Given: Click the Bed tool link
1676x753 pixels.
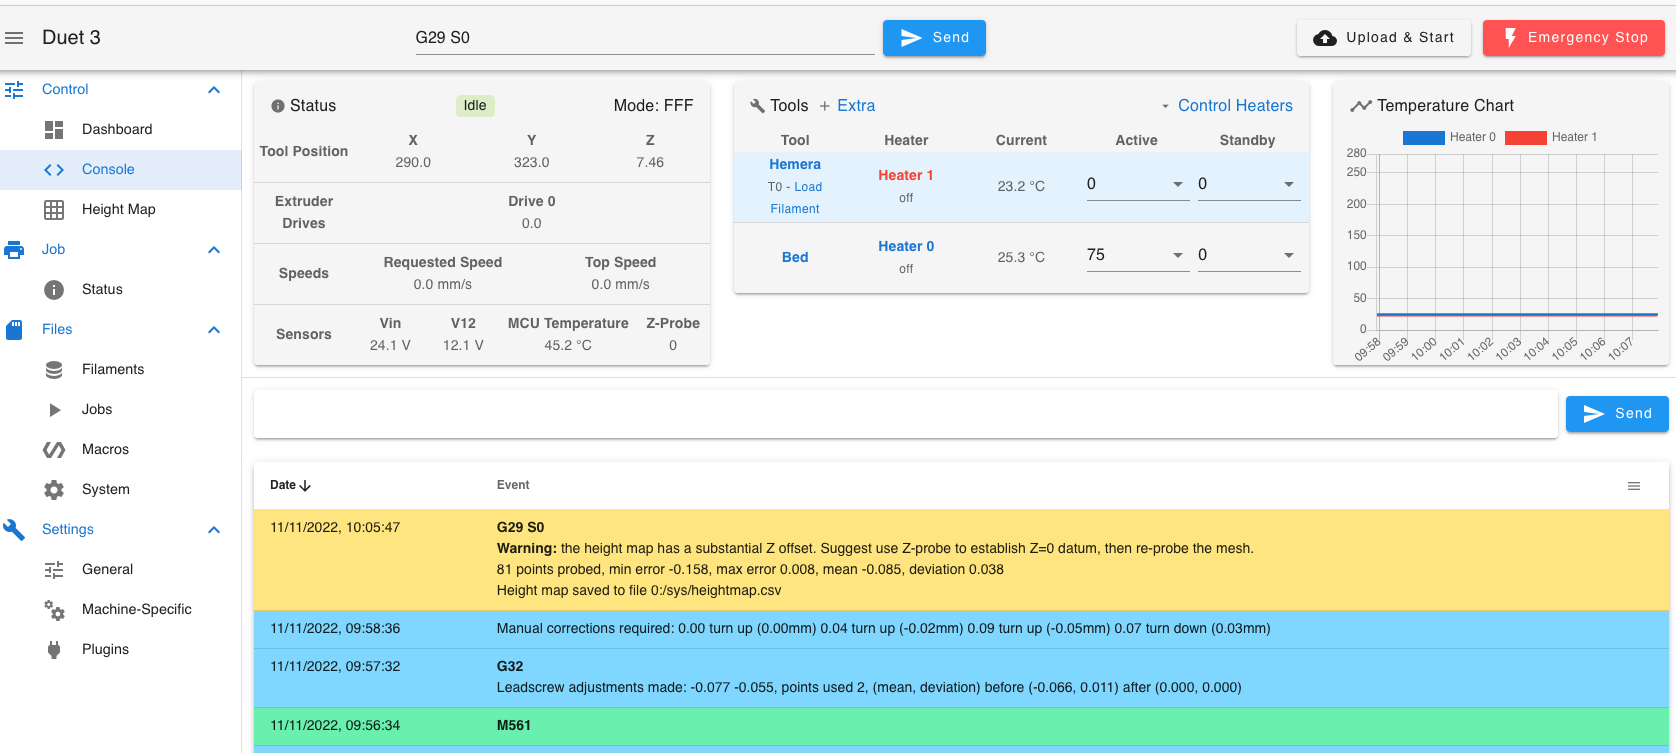Looking at the screenshot, I should 795,258.
